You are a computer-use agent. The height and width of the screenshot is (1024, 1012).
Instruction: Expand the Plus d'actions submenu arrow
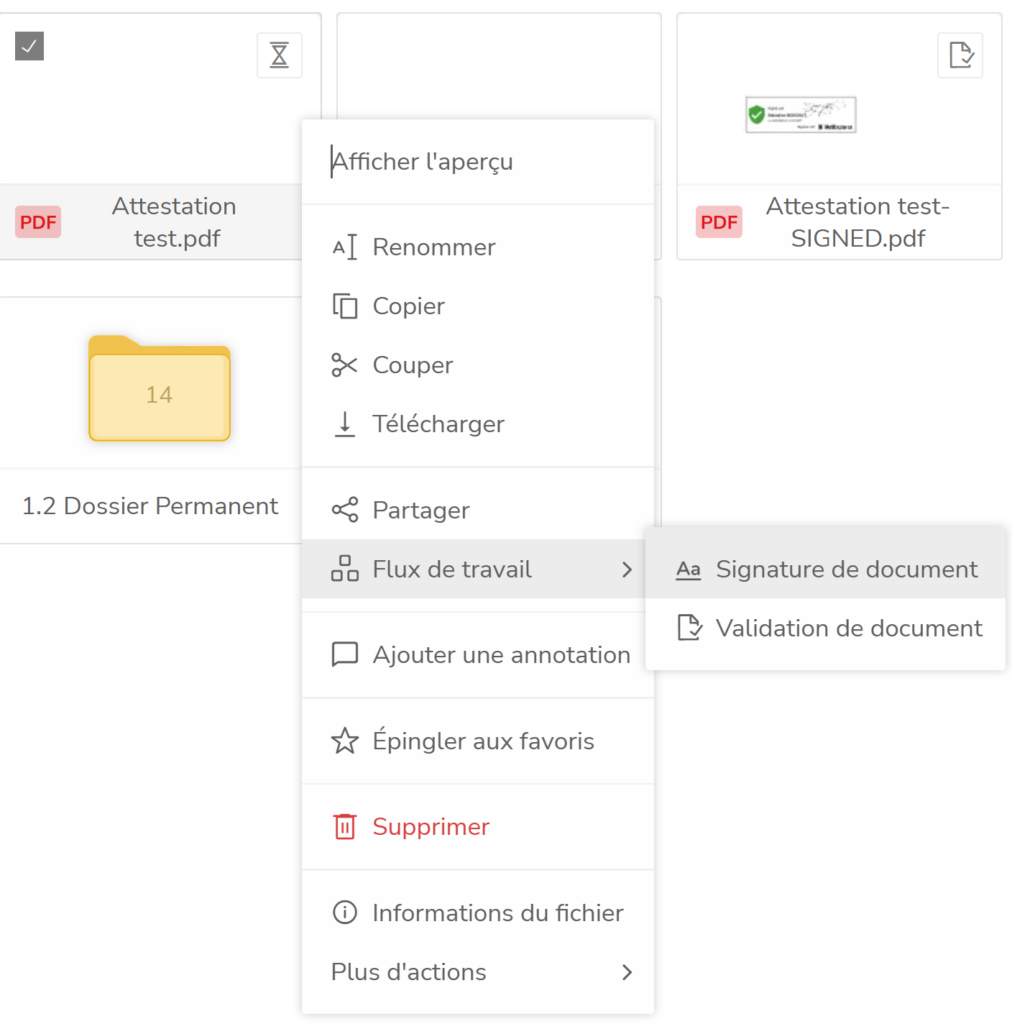627,972
